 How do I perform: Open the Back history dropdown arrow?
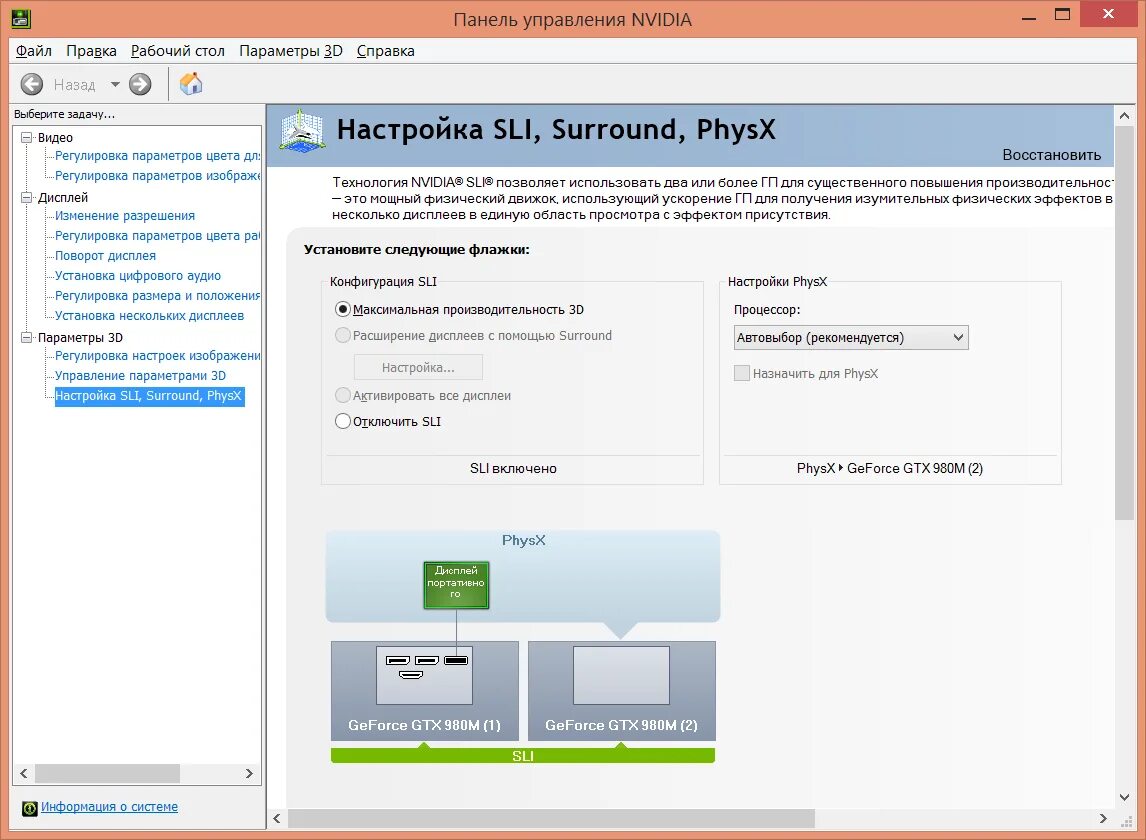pyautogui.click(x=115, y=85)
